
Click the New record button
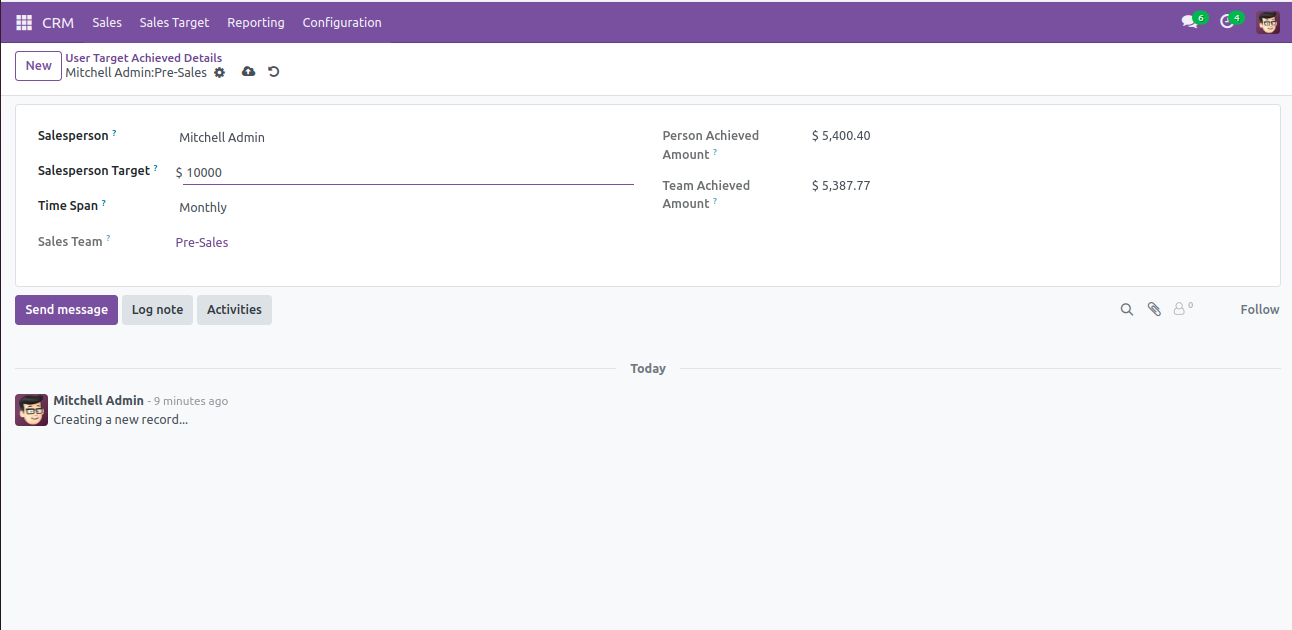click(38, 66)
